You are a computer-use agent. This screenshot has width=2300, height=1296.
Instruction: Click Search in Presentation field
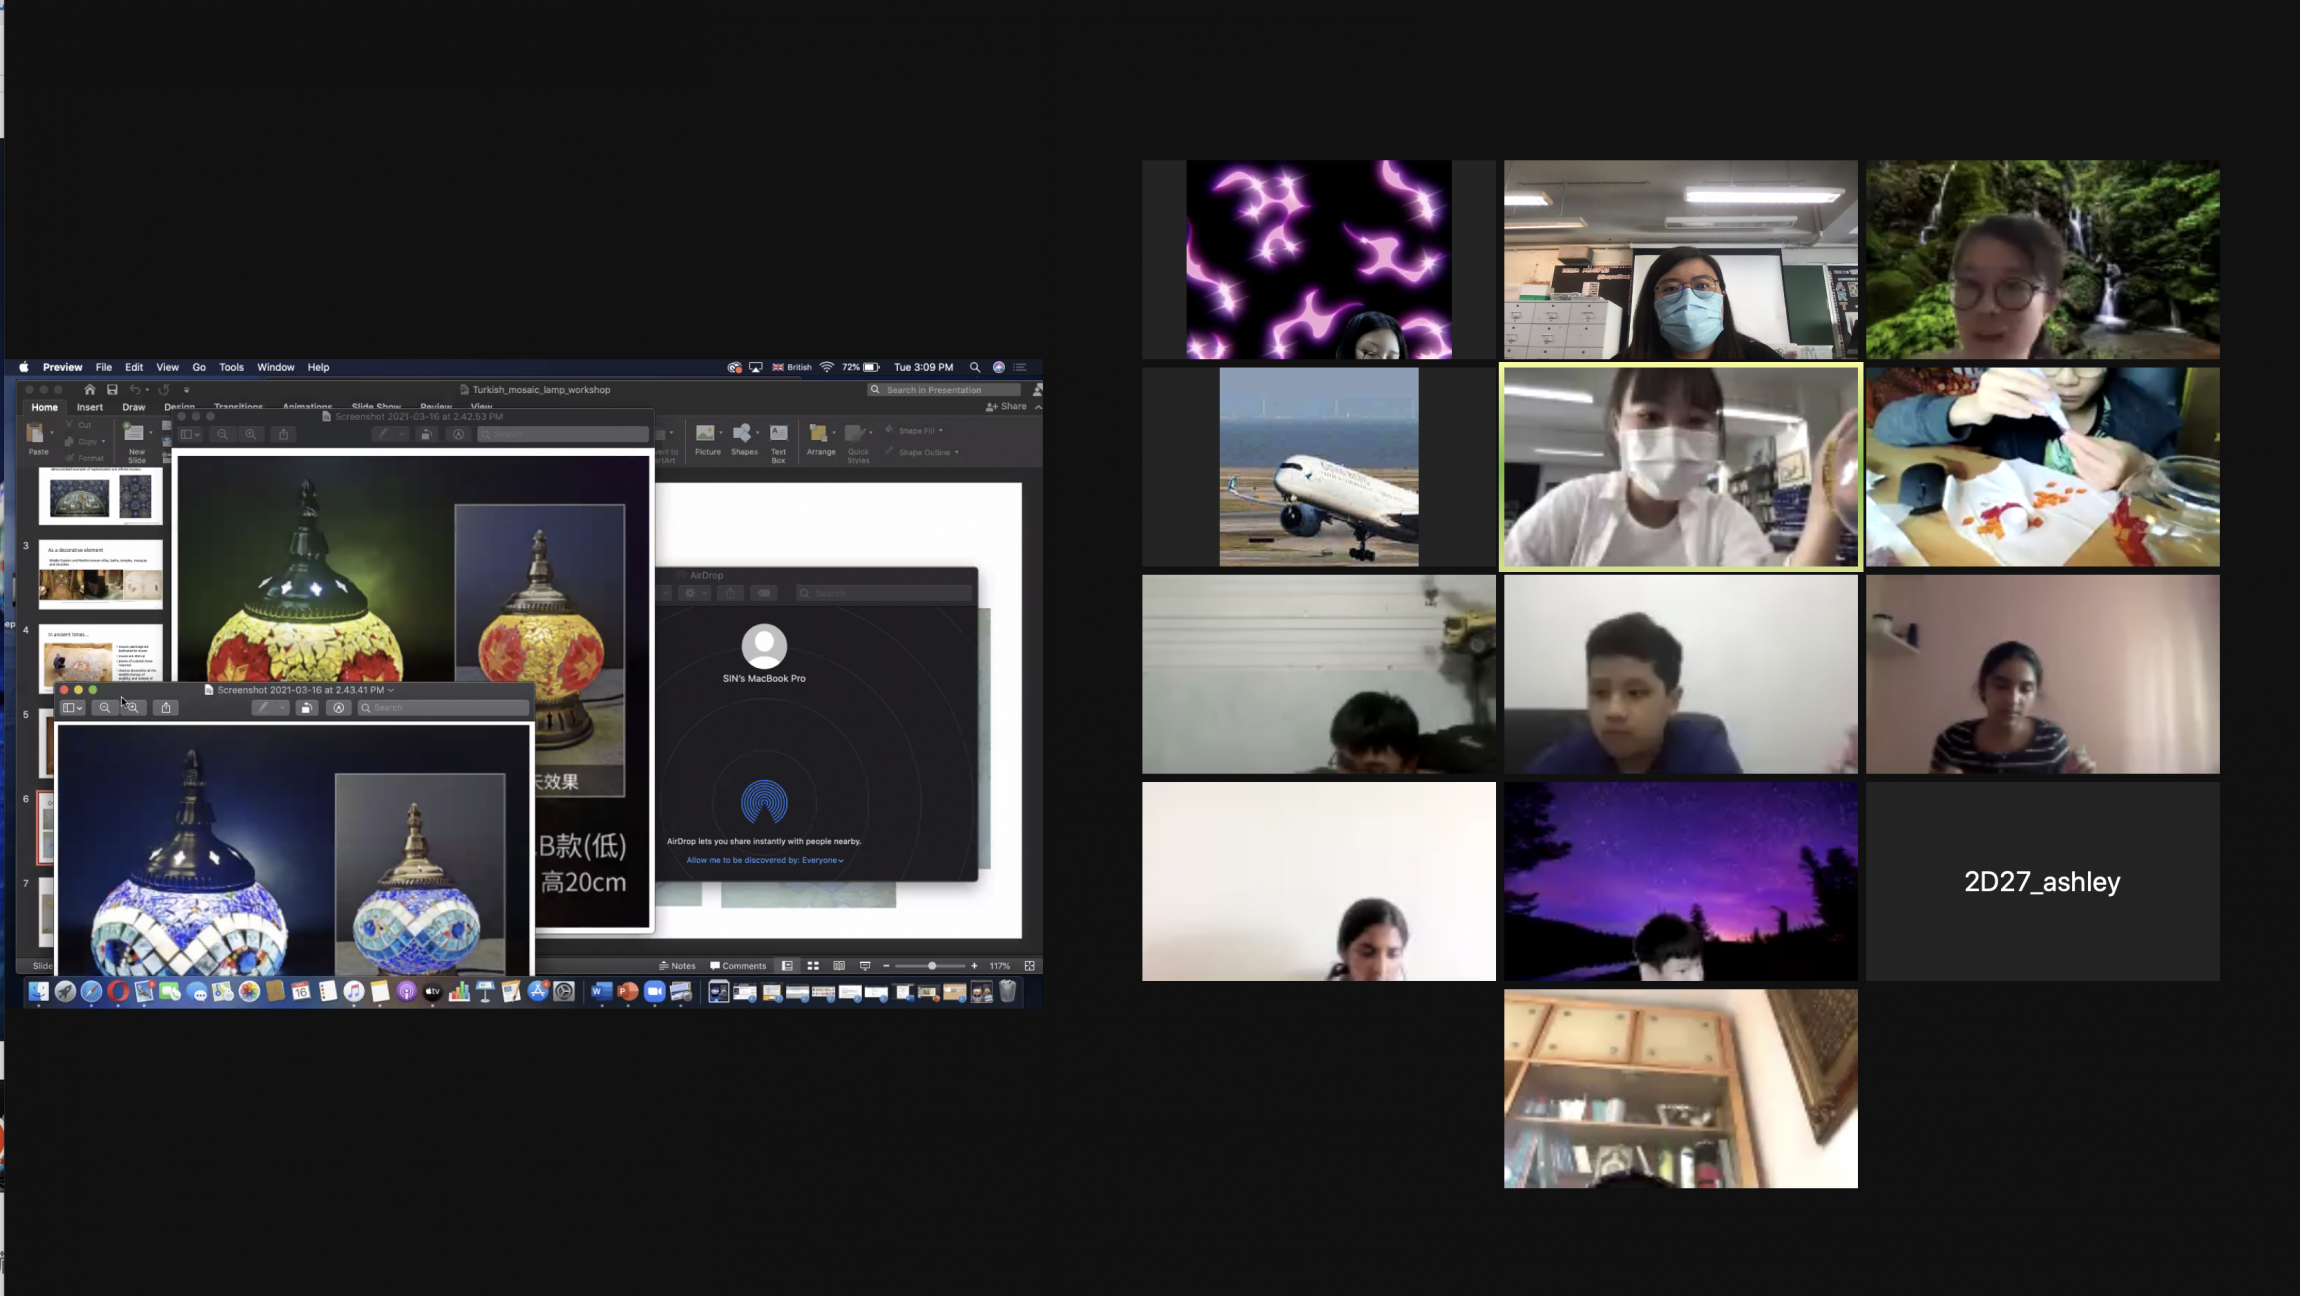943,389
